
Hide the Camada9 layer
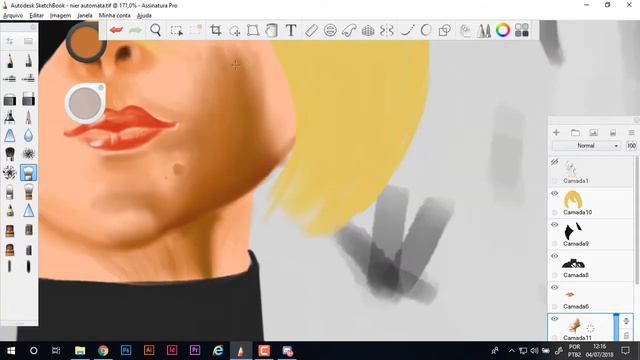click(554, 225)
